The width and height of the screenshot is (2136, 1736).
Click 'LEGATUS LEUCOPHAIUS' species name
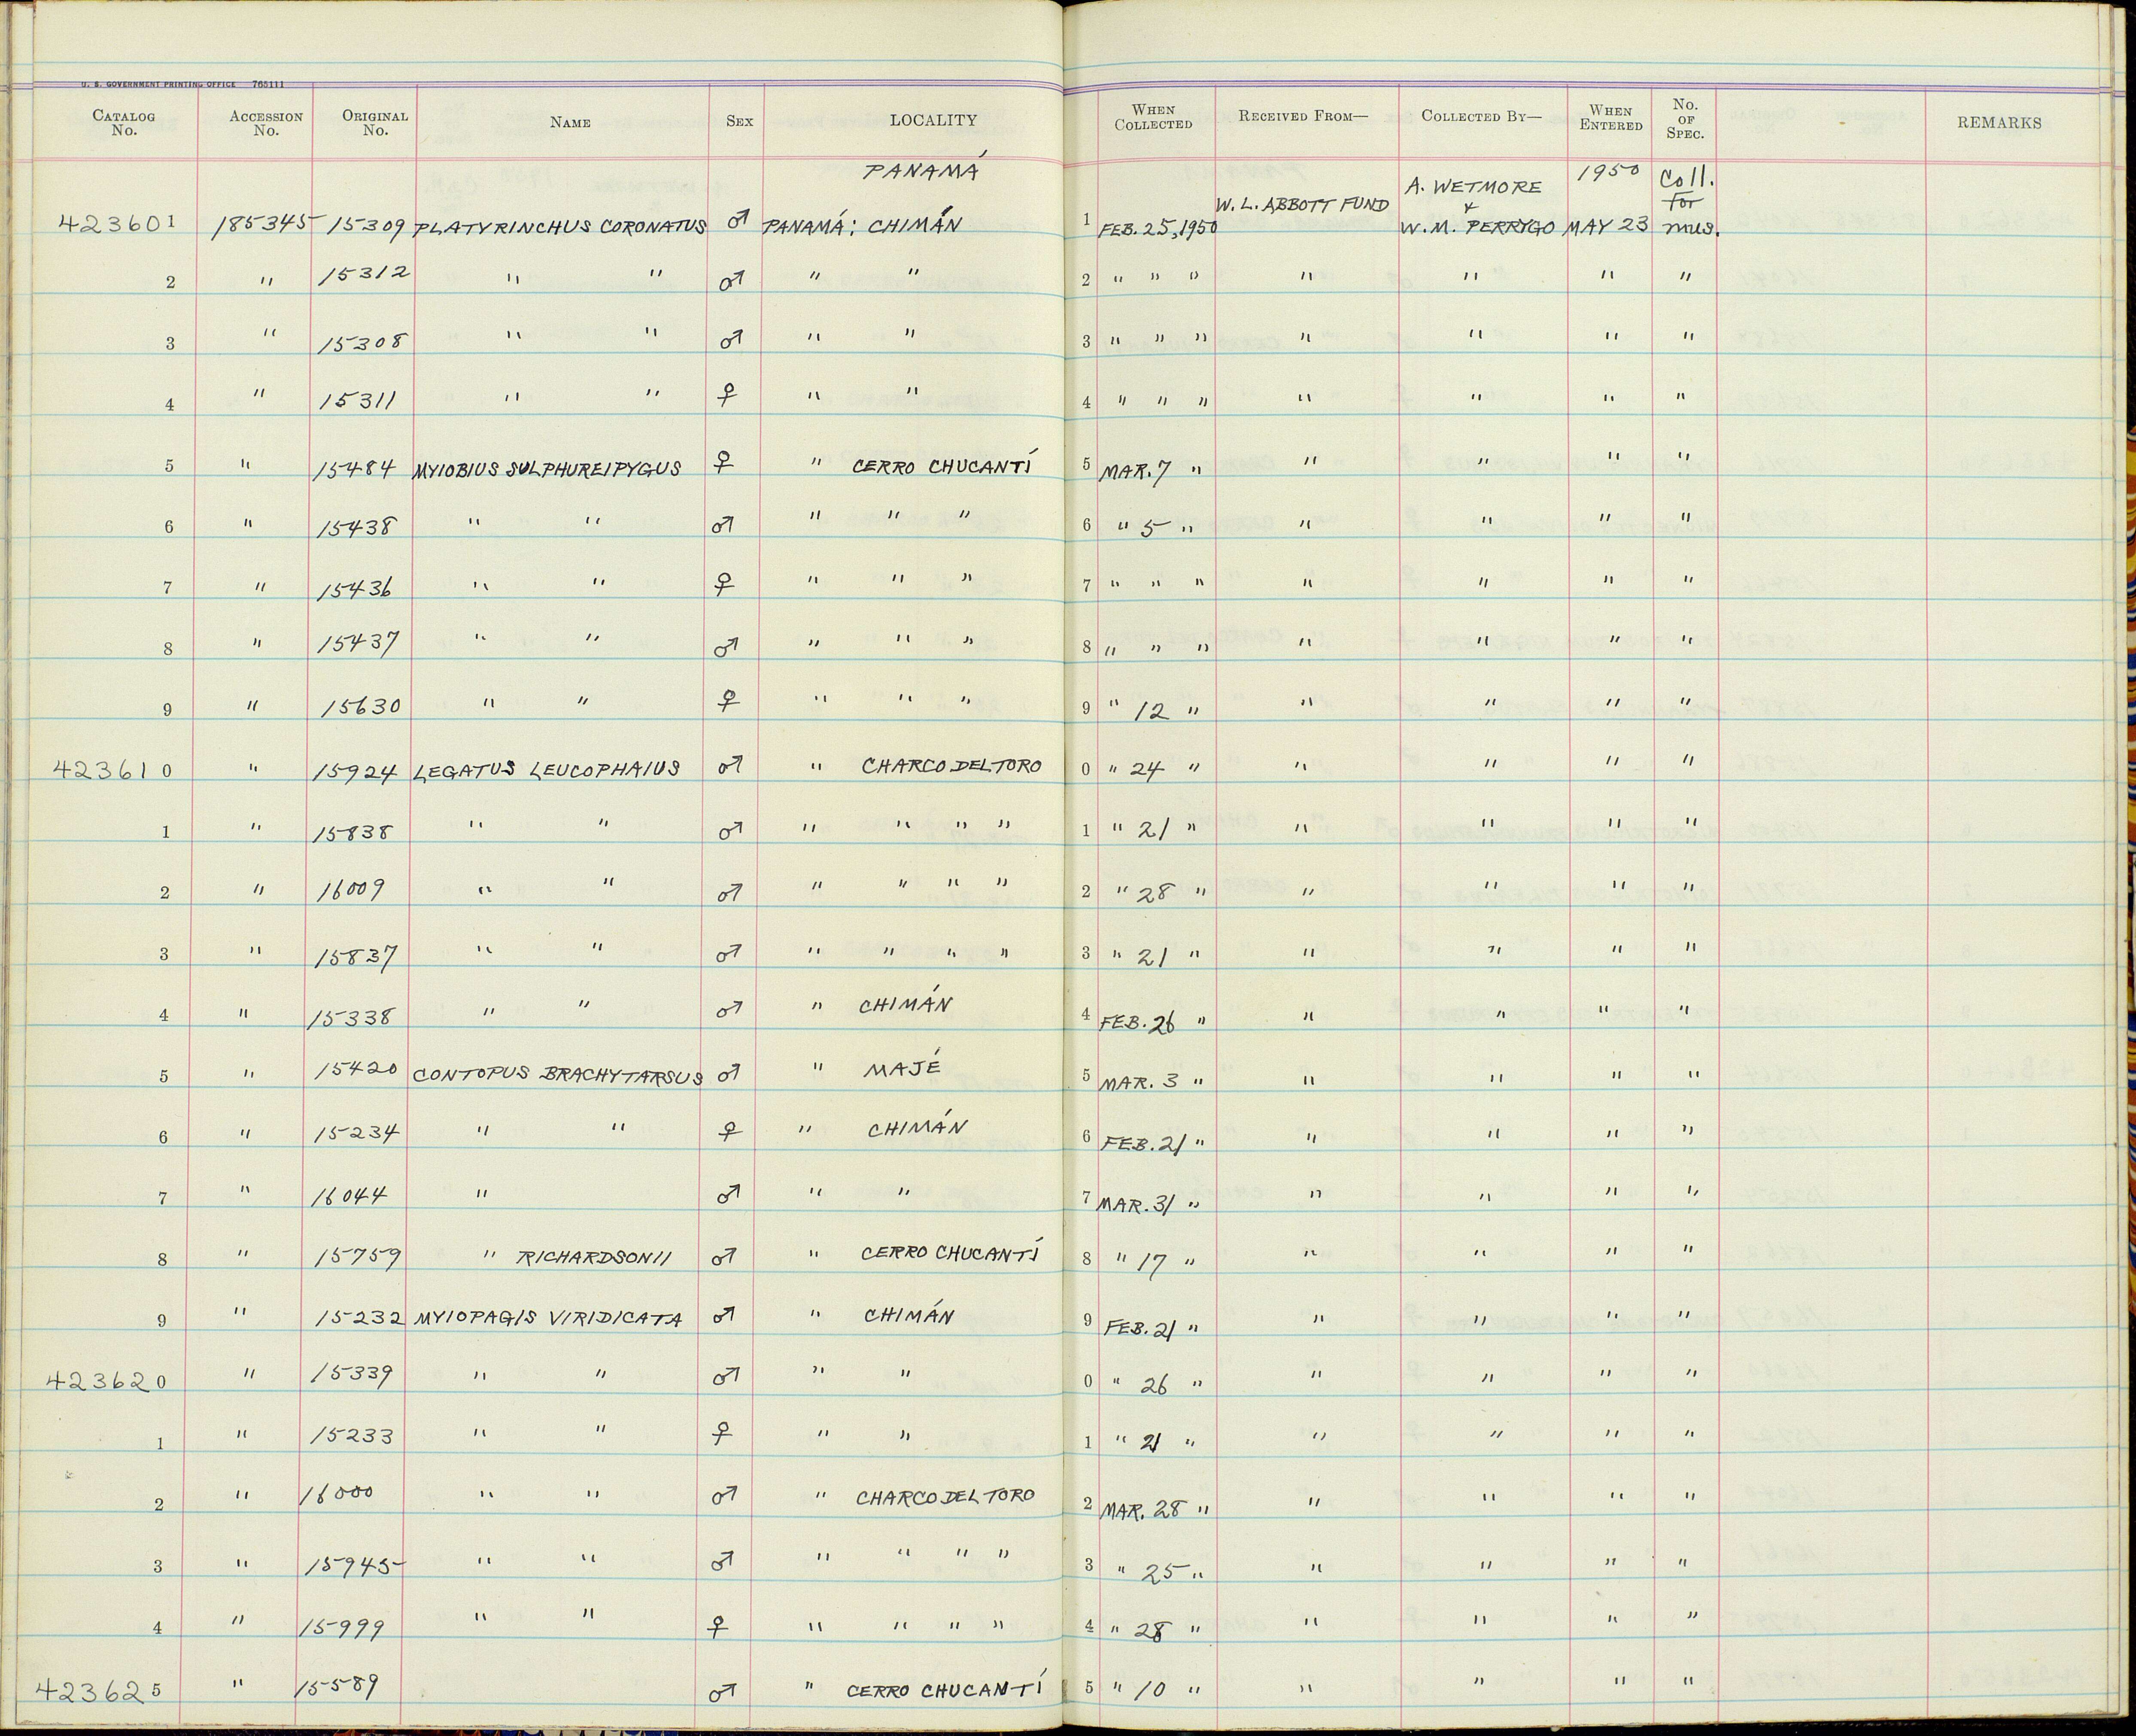click(546, 769)
